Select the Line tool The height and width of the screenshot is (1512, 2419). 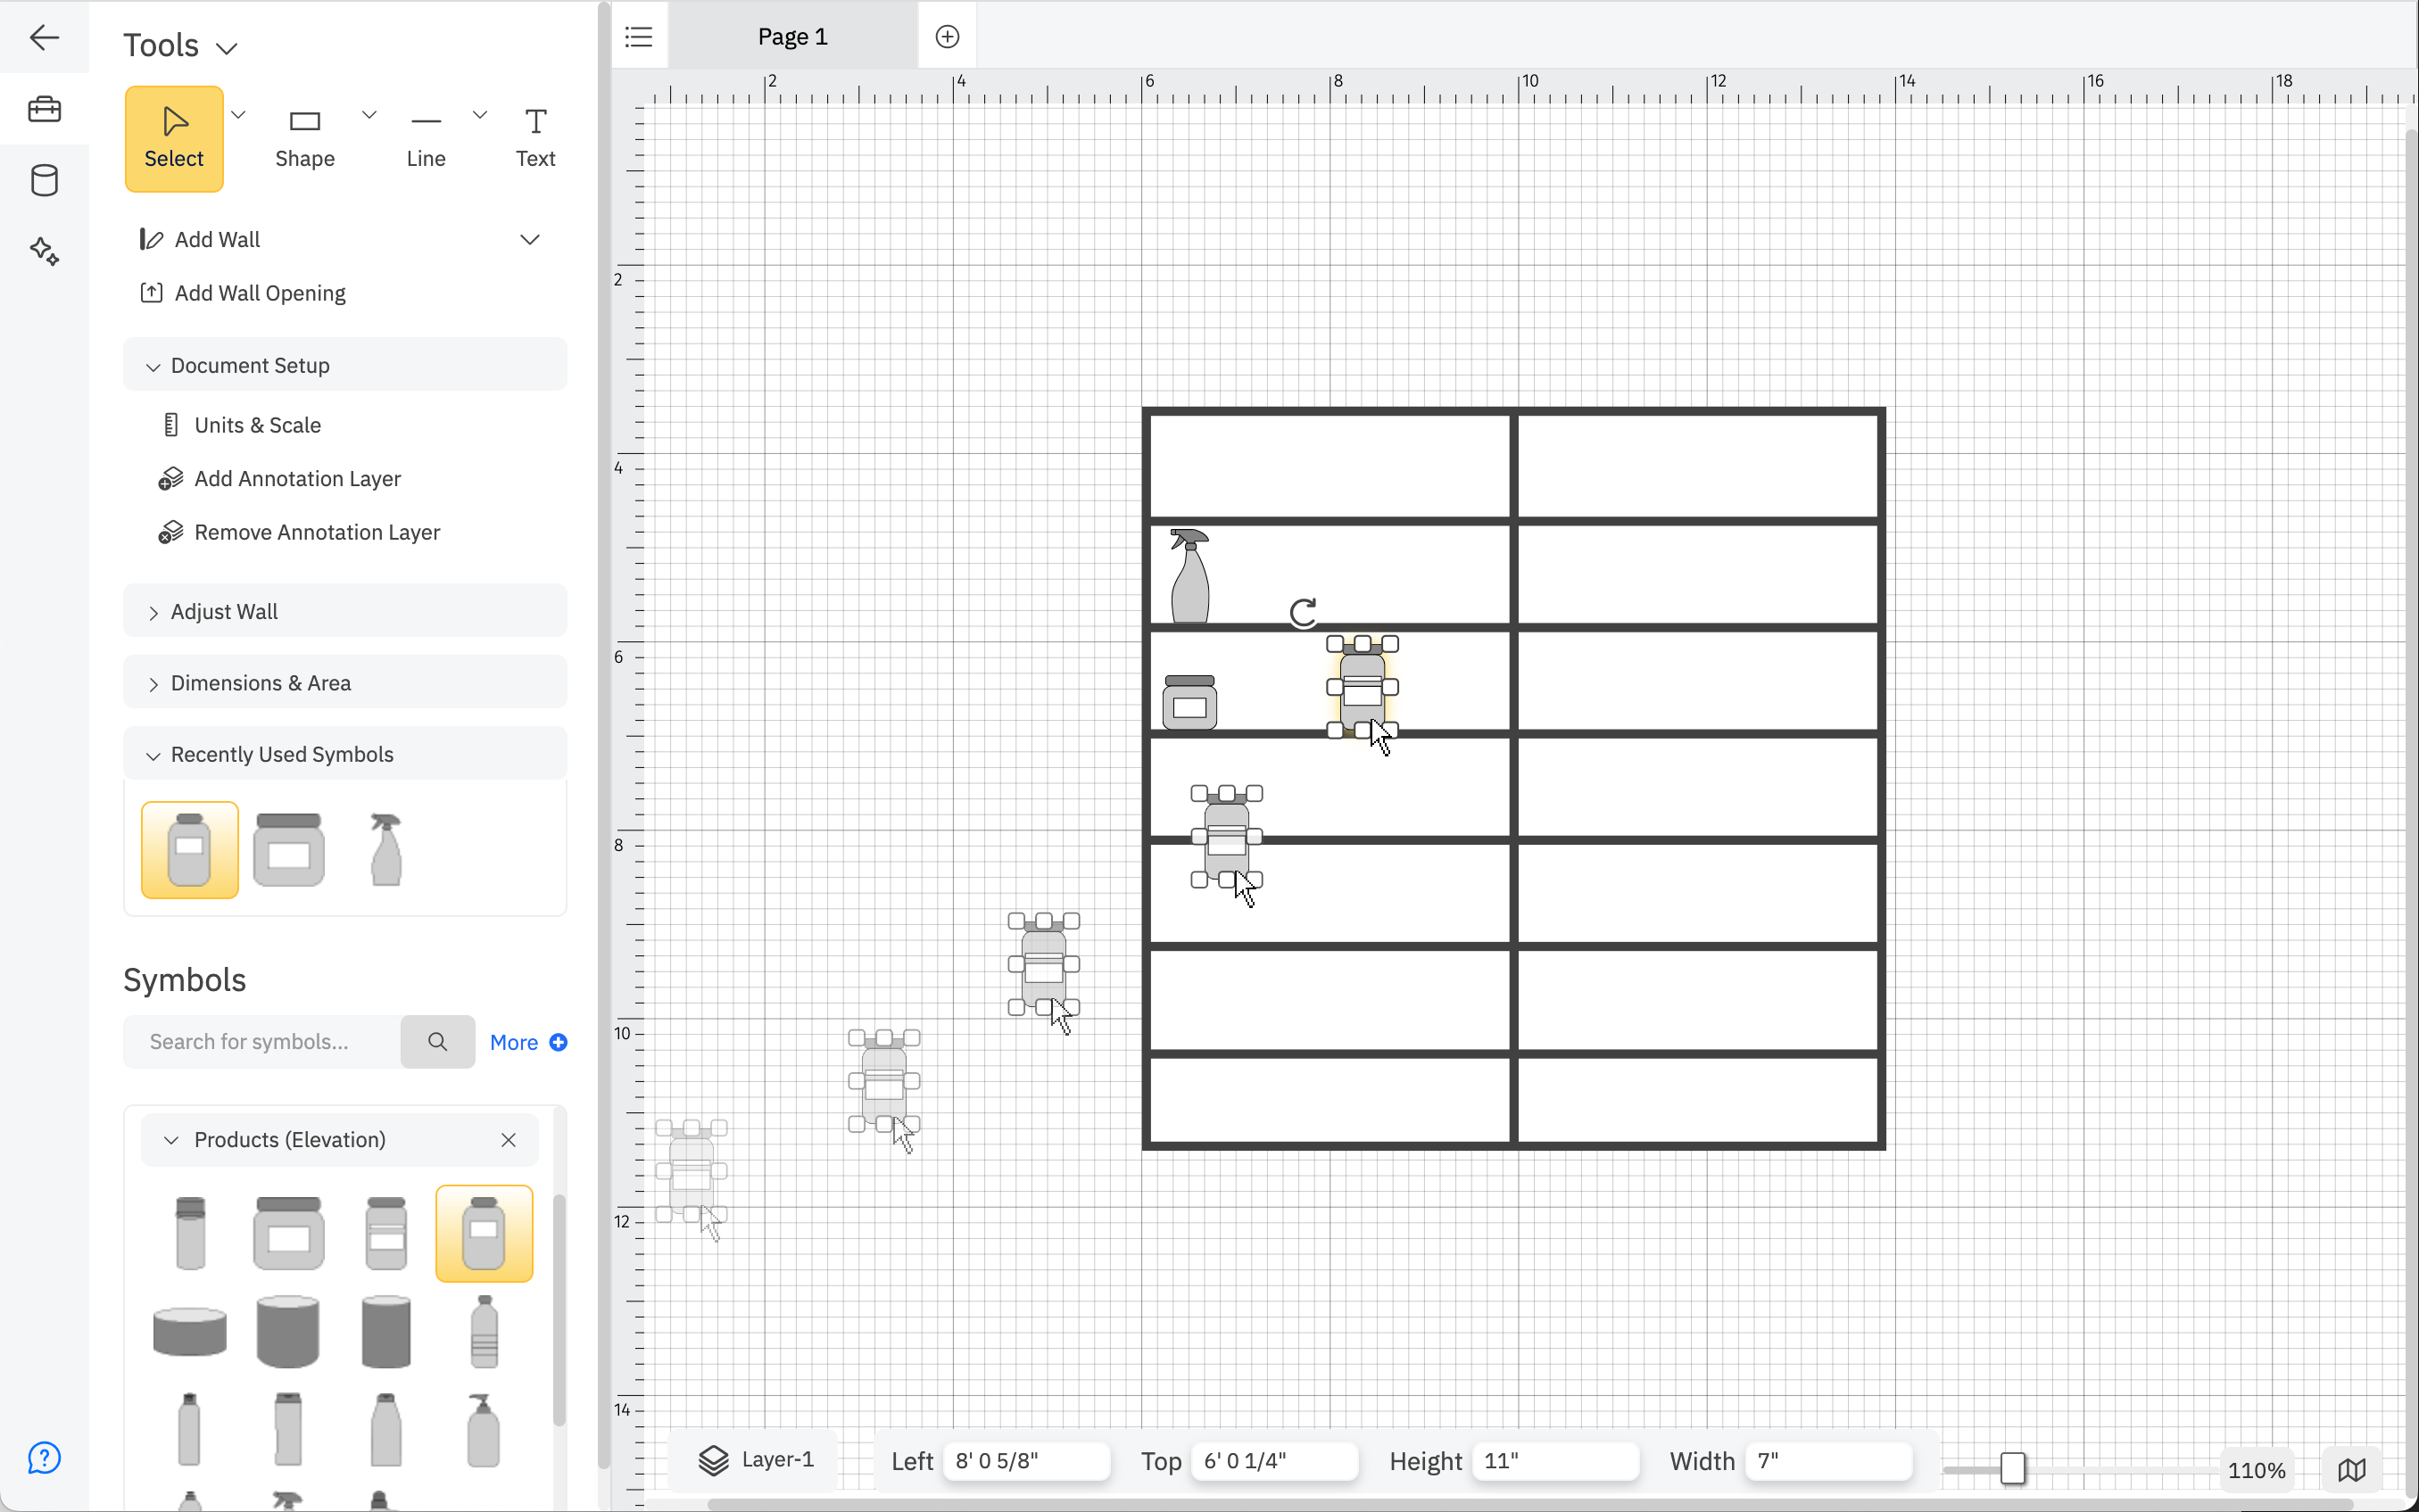click(x=425, y=138)
